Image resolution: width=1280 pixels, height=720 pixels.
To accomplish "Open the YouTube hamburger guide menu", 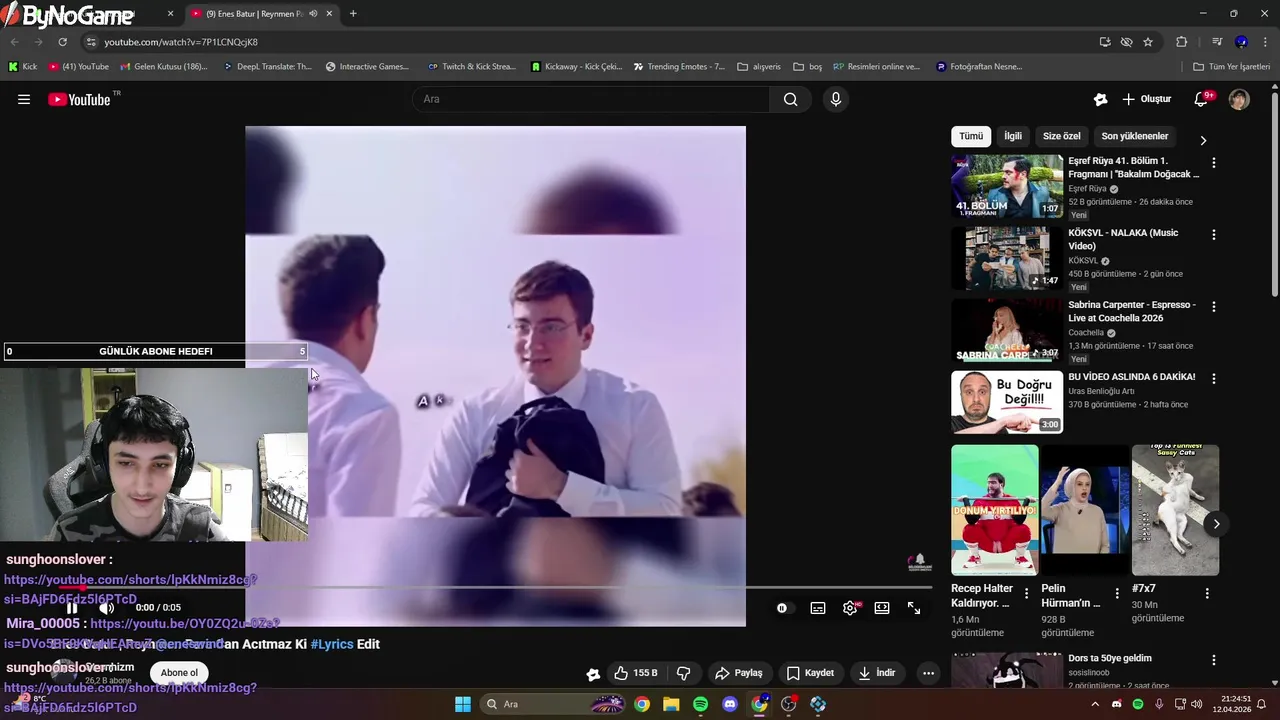I will click(24, 99).
